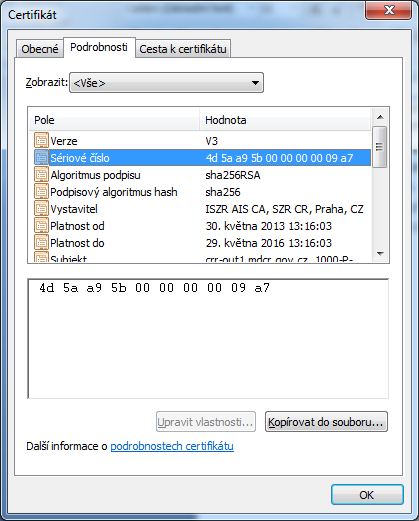Click the V3 value cell
Image resolution: width=419 pixels, height=521 pixels.
[x=212, y=141]
